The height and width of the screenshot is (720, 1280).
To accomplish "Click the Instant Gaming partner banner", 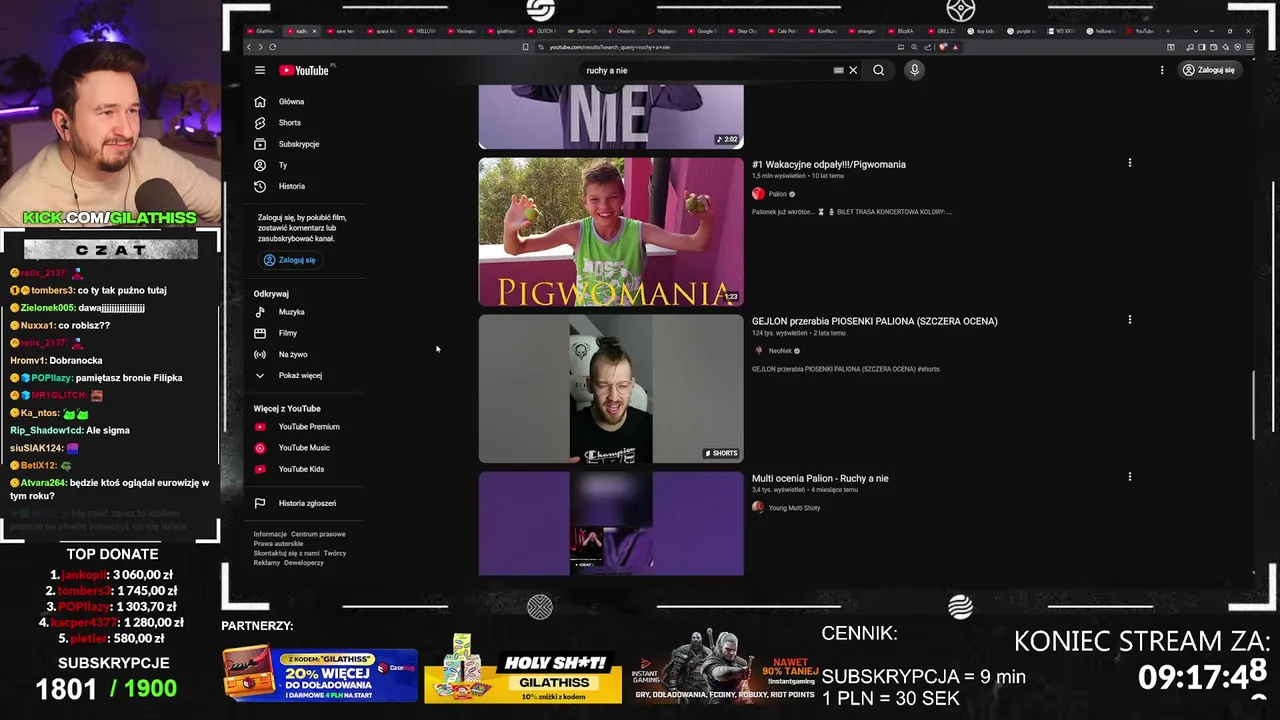I will click(724, 667).
